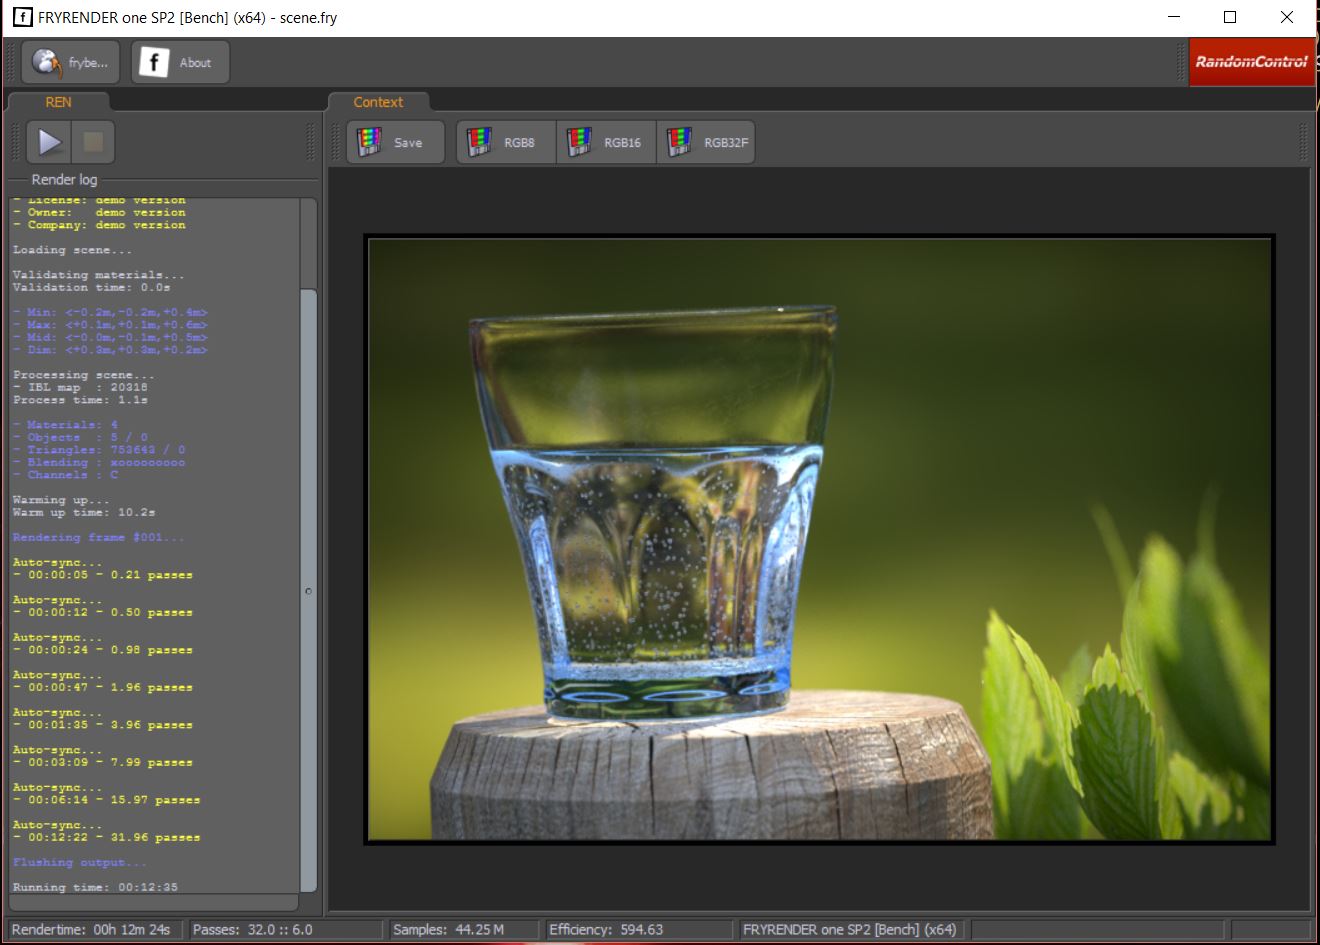1320x945 pixels.
Task: Start the render with the play button
Action: [x=49, y=142]
